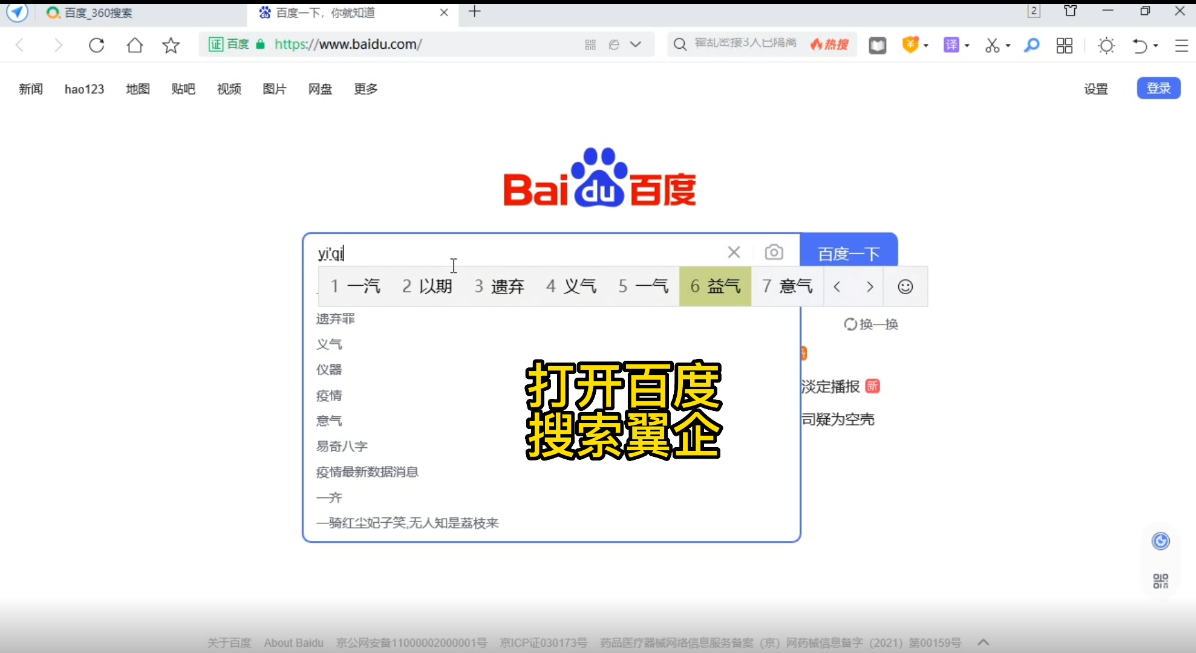Click the 360 browser logo icon

tap(17, 13)
